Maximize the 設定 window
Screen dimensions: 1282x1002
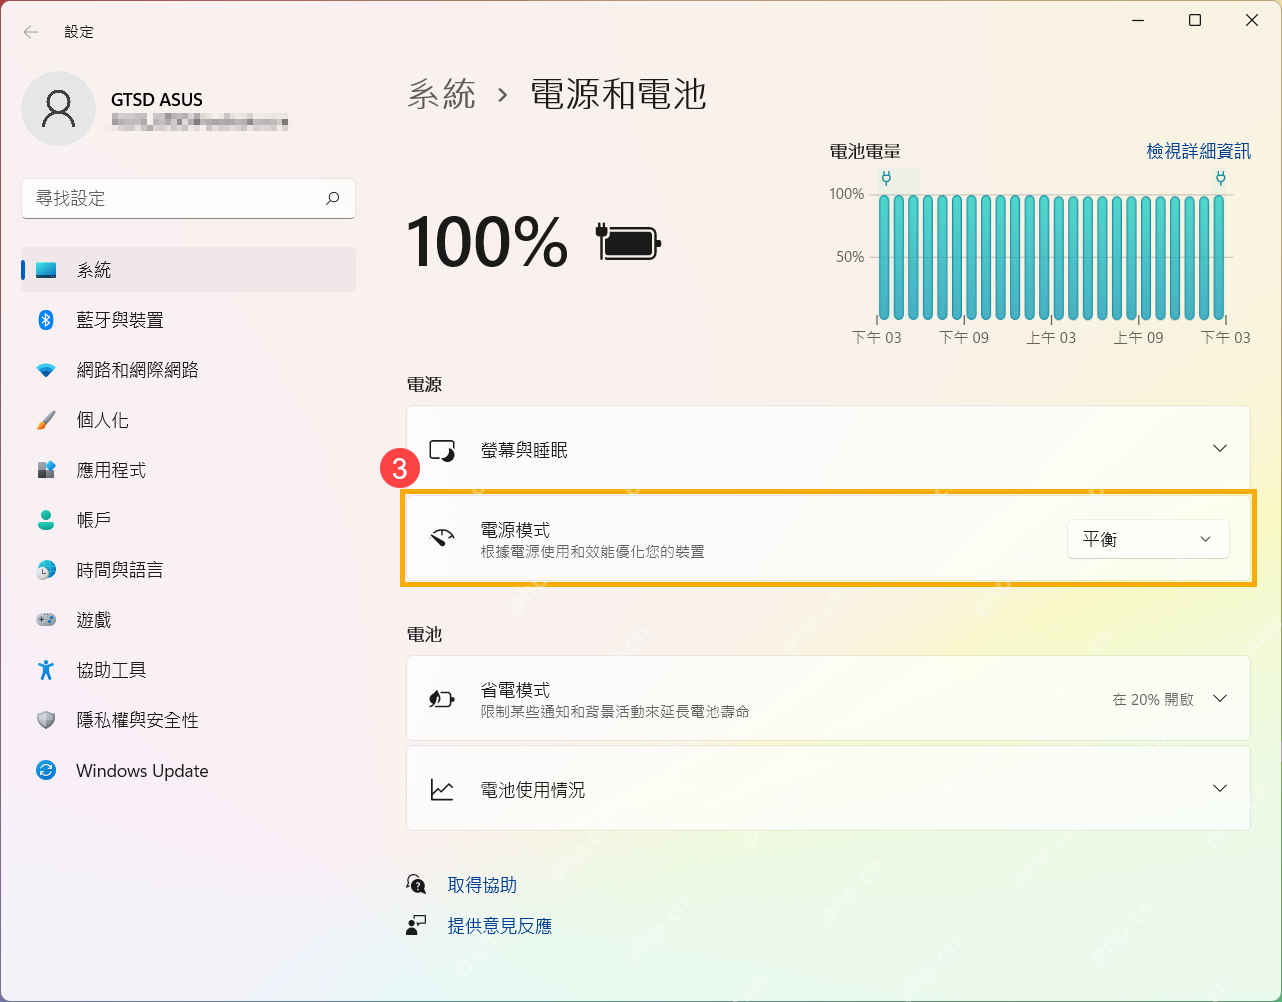point(1195,20)
